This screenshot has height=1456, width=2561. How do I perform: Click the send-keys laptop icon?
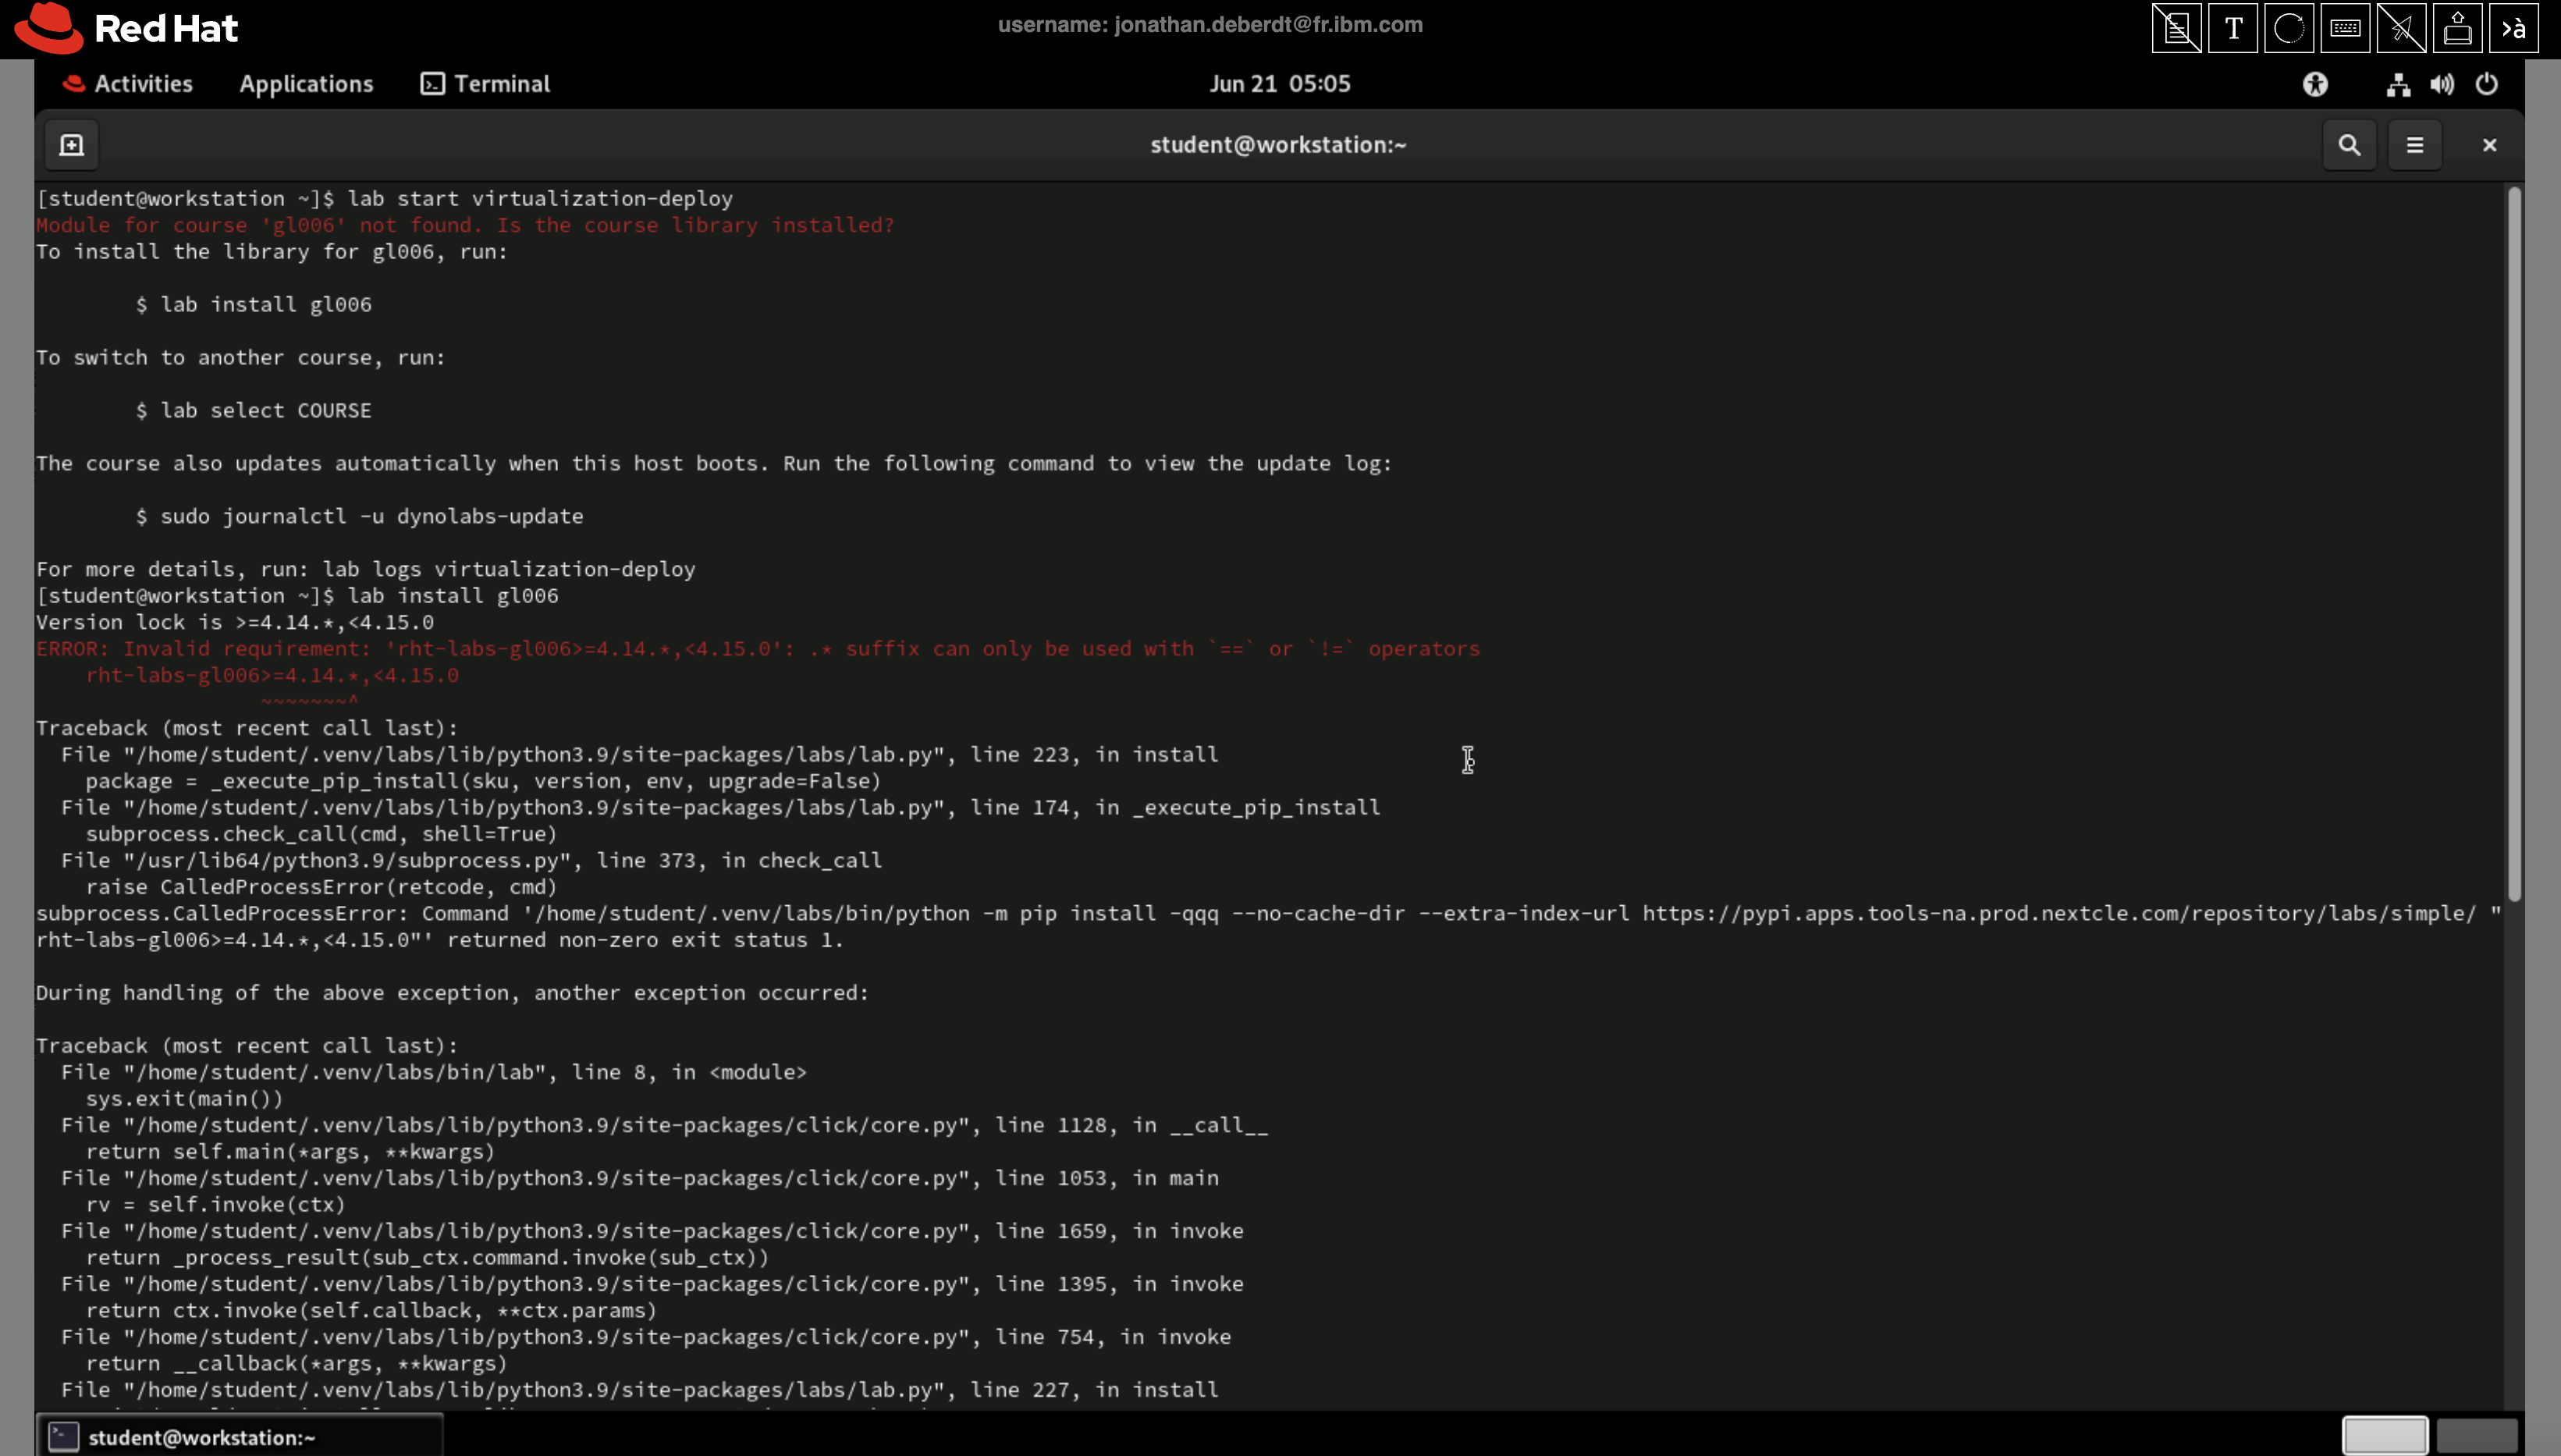pyautogui.click(x=2459, y=27)
